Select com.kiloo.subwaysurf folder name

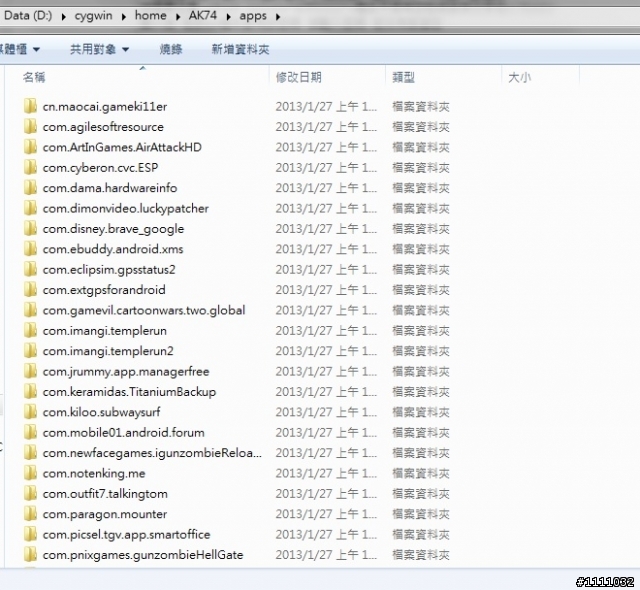point(102,413)
